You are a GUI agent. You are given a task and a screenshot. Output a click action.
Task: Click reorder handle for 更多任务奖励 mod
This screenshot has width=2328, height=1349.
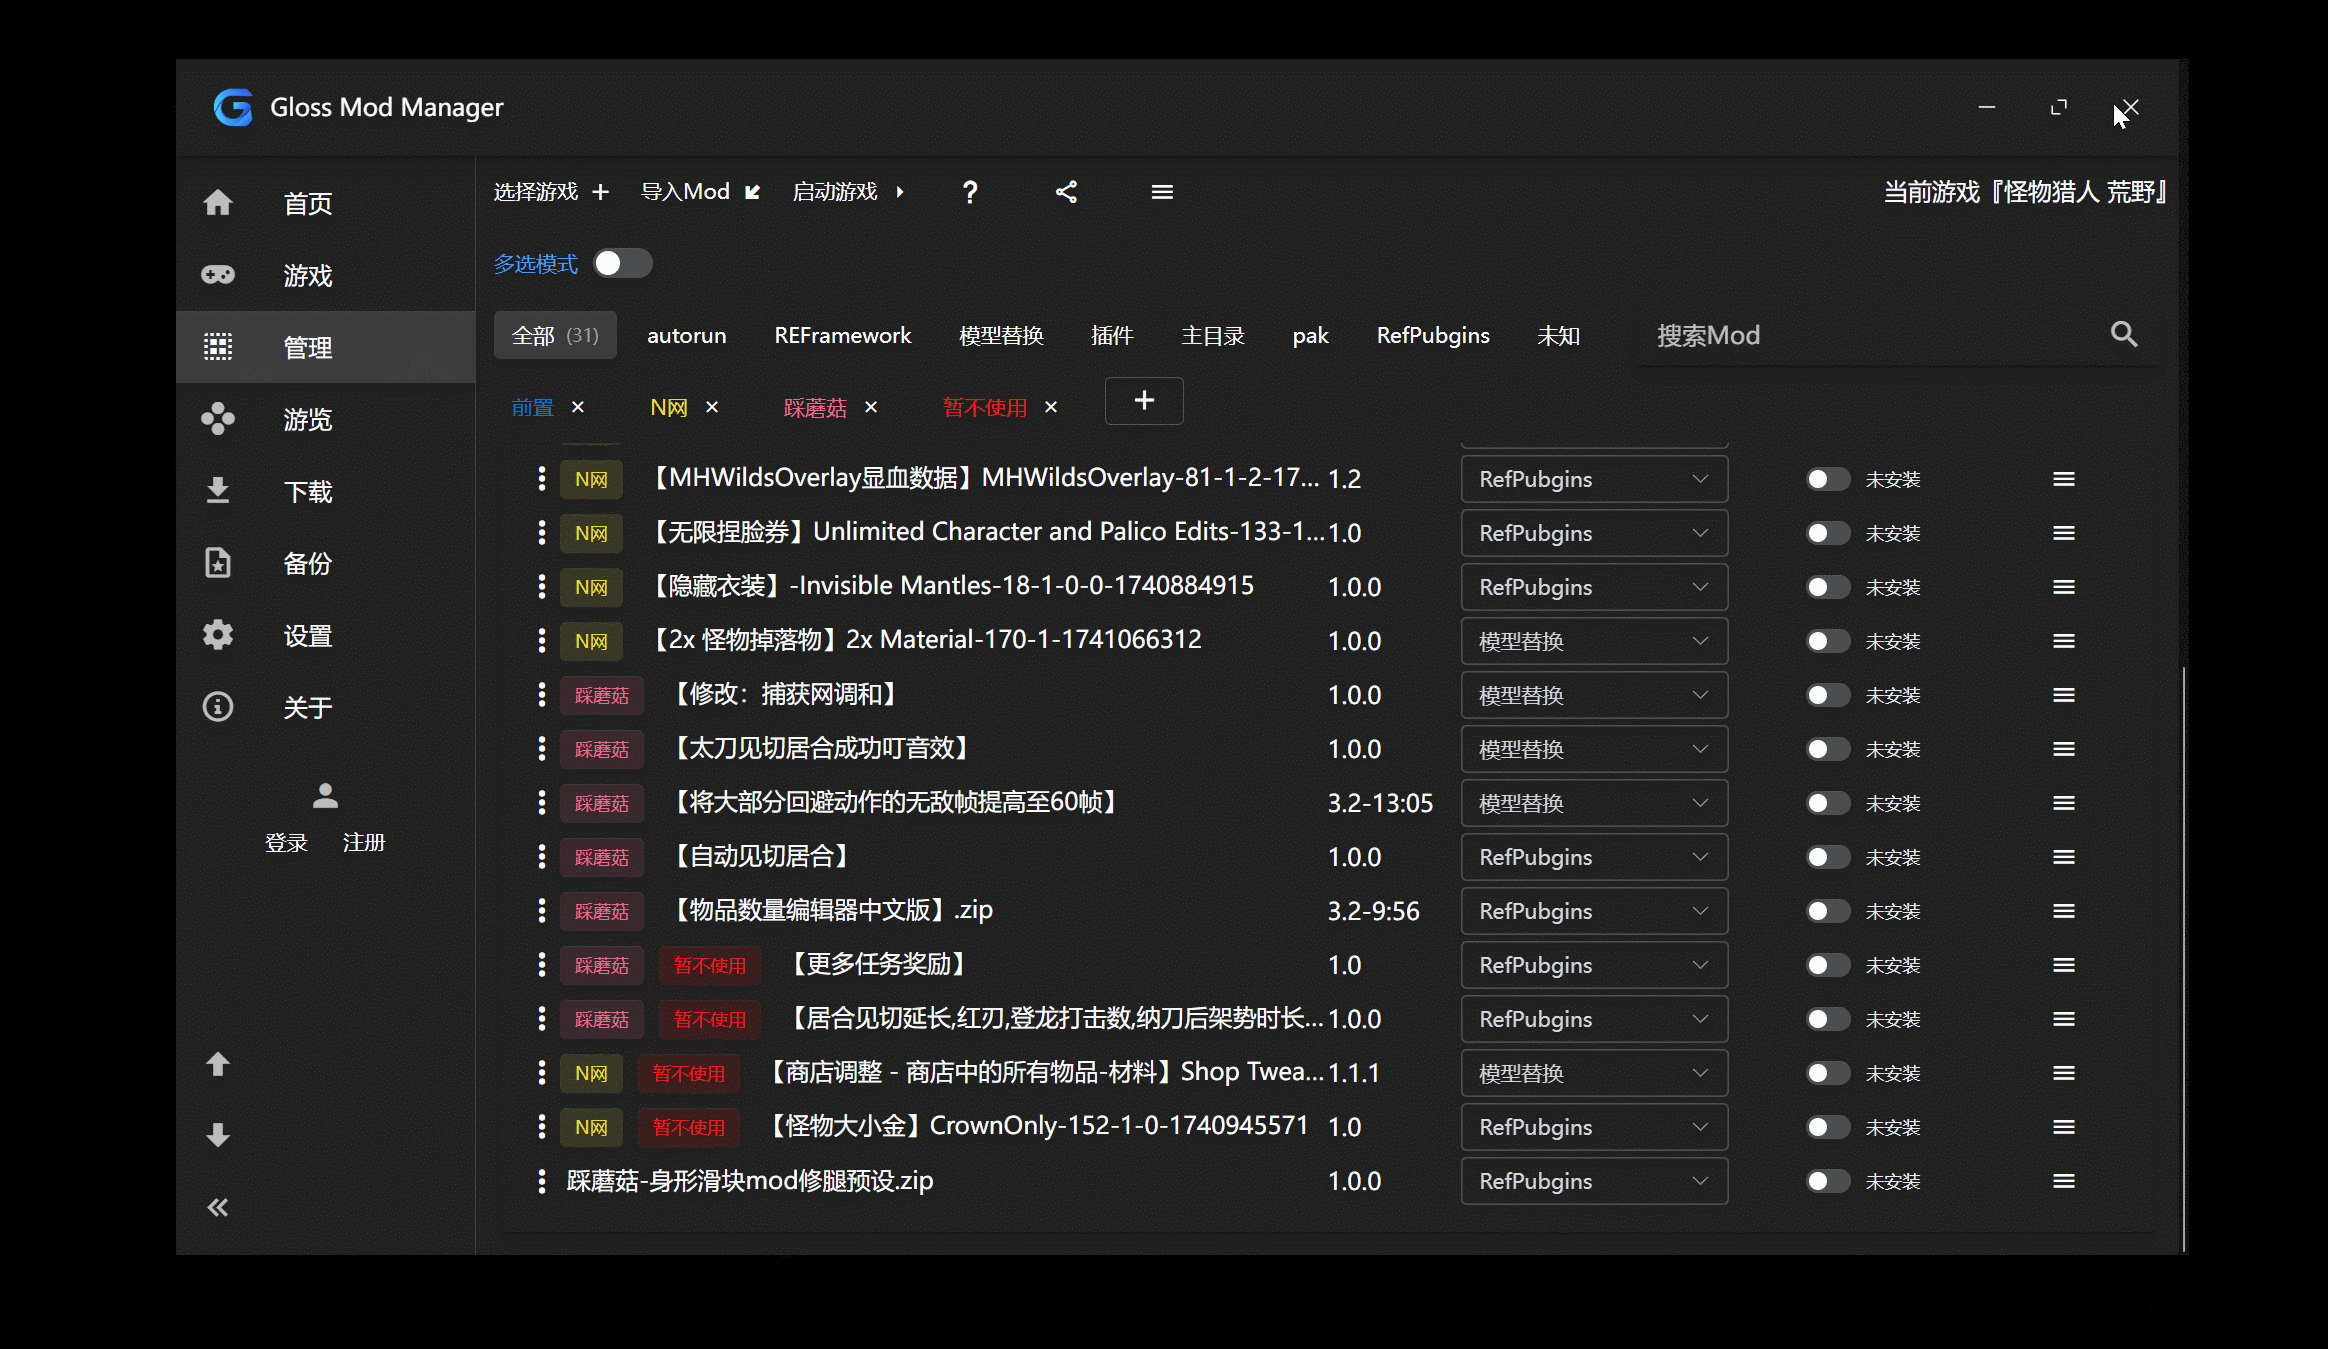pyautogui.click(x=2064, y=965)
